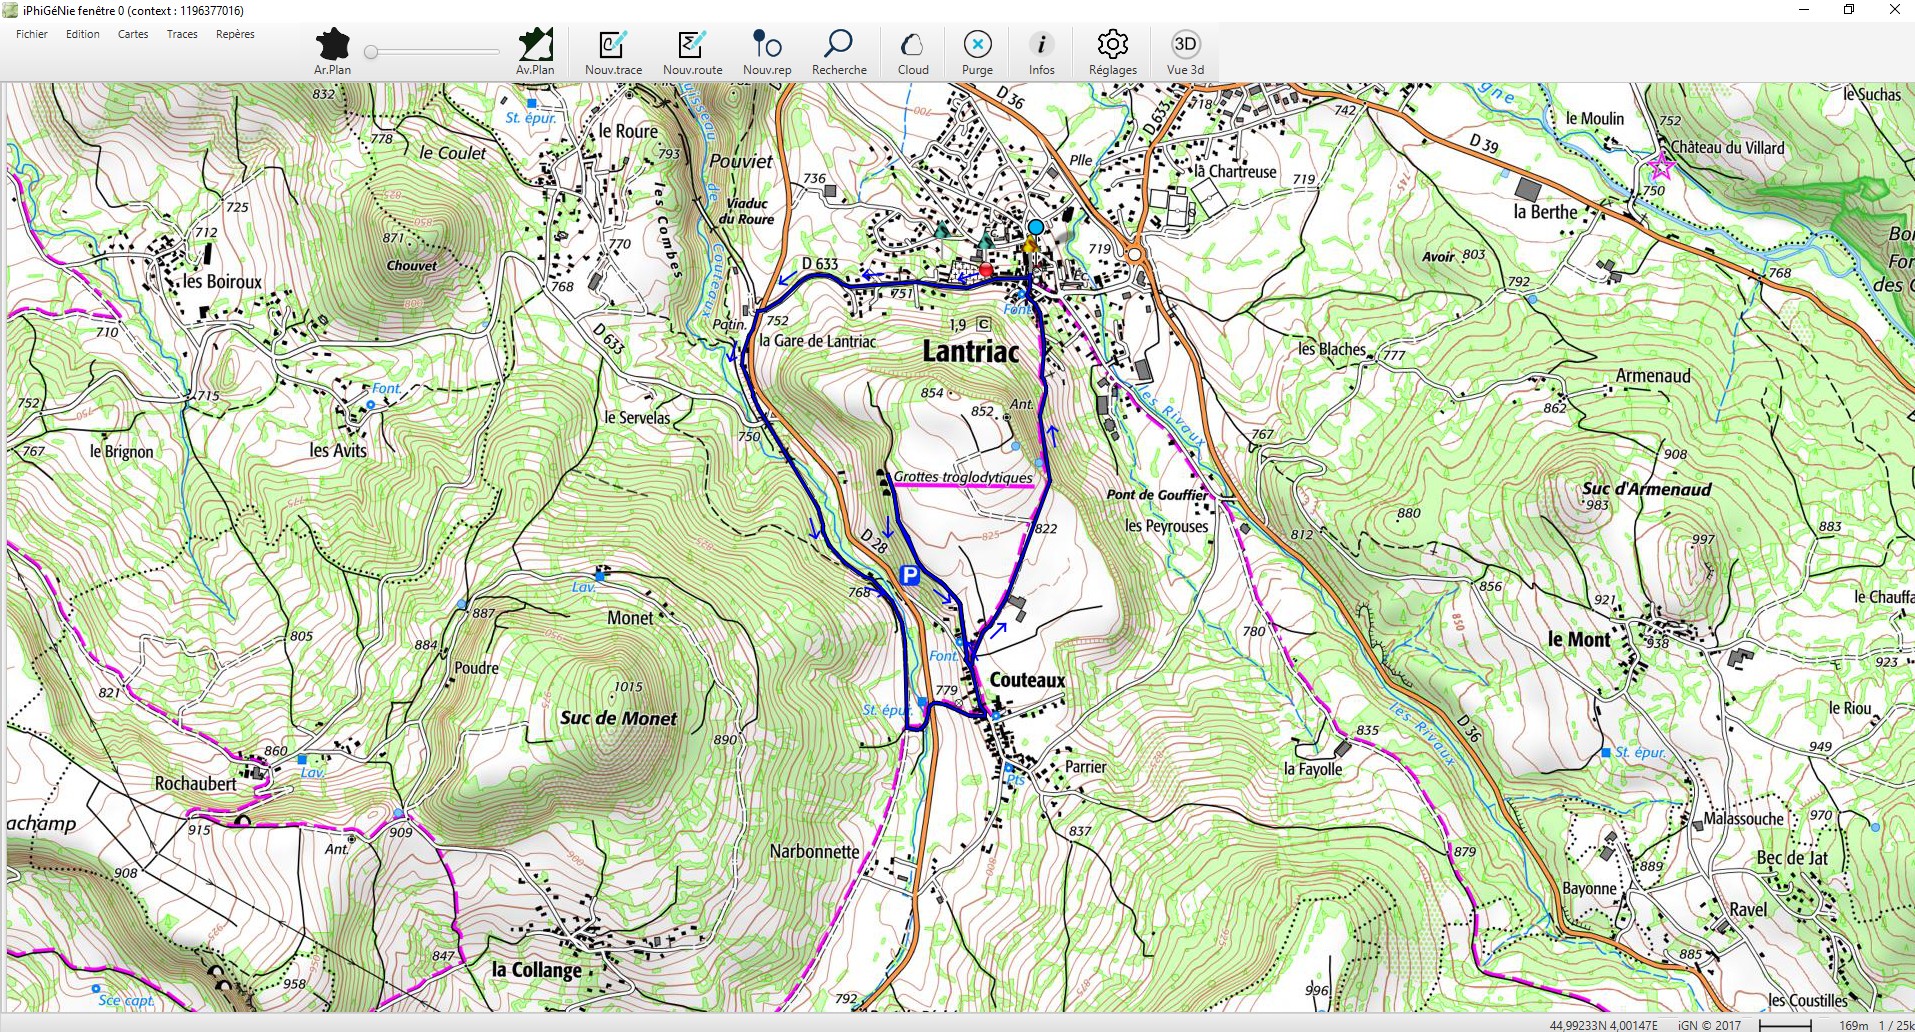
Task: Open the Repères menu
Action: point(235,34)
